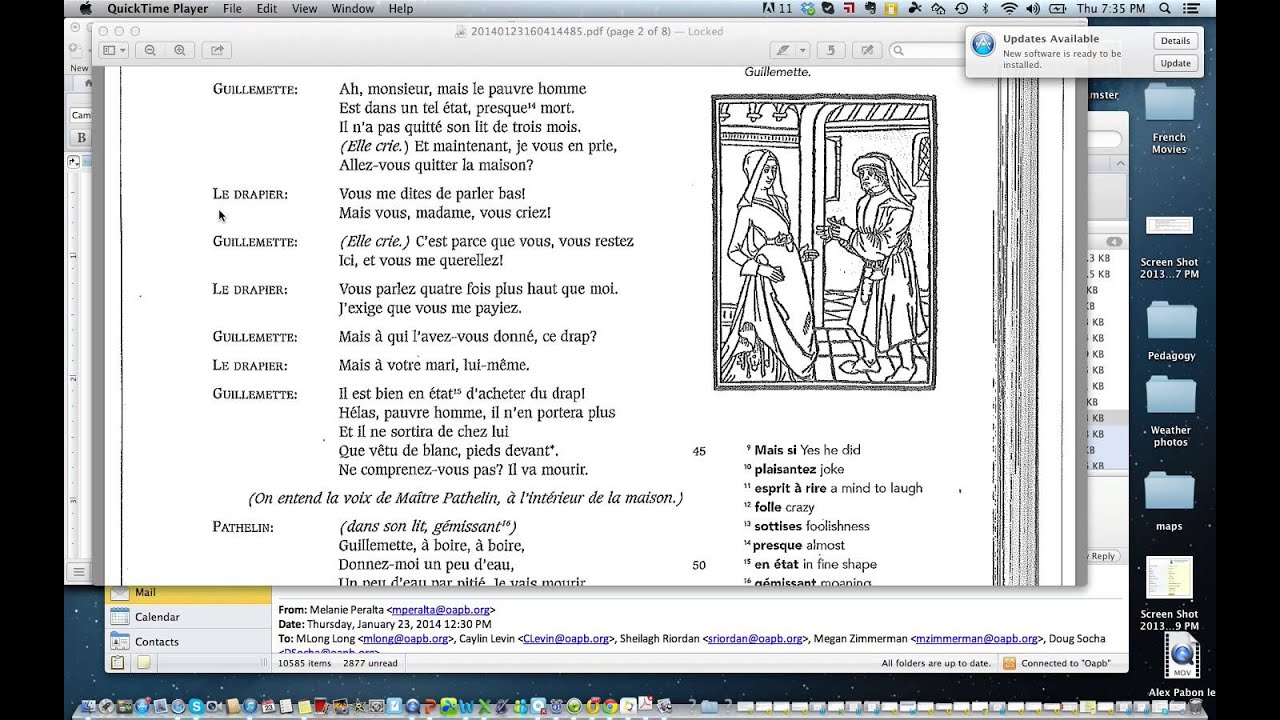Show the Edit (markup) toolbar
The height and width of the screenshot is (720, 1280).
(867, 50)
